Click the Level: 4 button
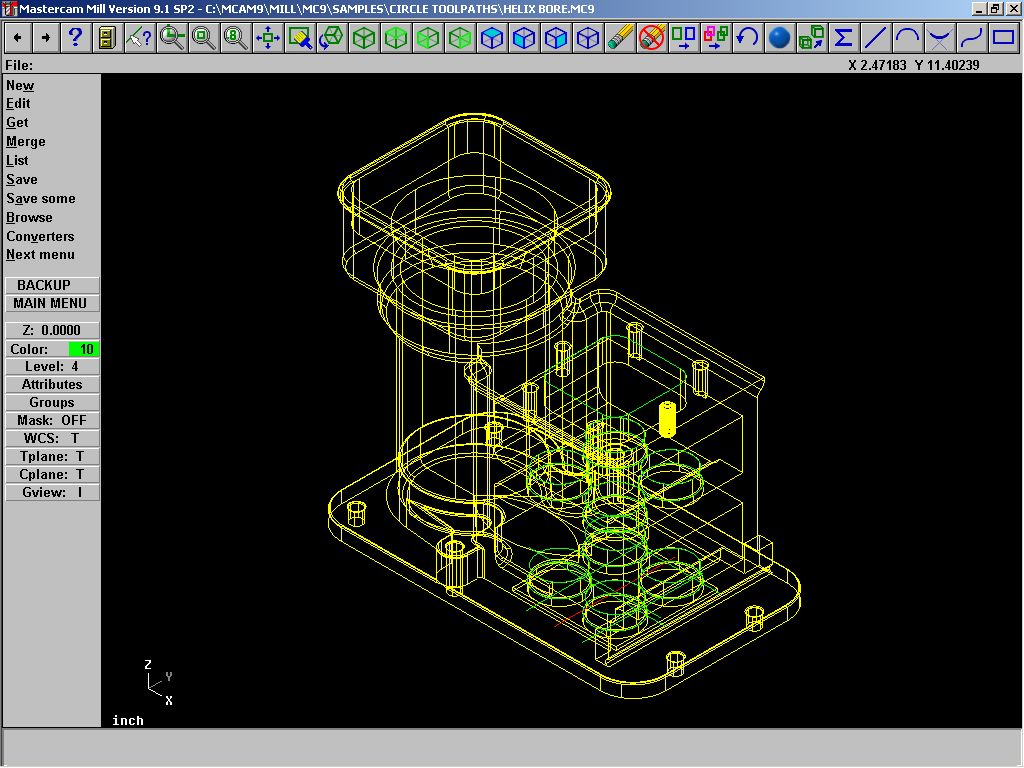1024x768 pixels. point(52,366)
